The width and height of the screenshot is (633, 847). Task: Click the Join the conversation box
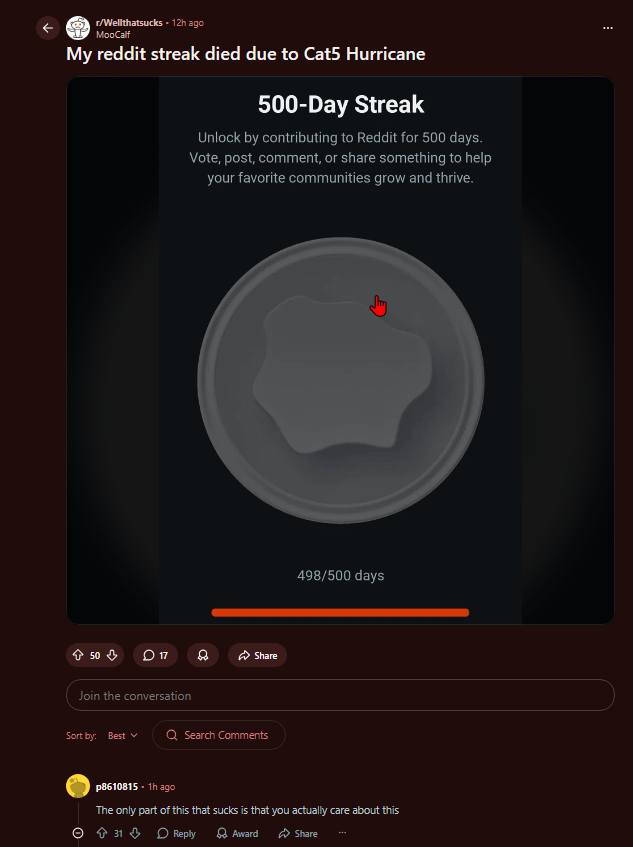click(340, 695)
